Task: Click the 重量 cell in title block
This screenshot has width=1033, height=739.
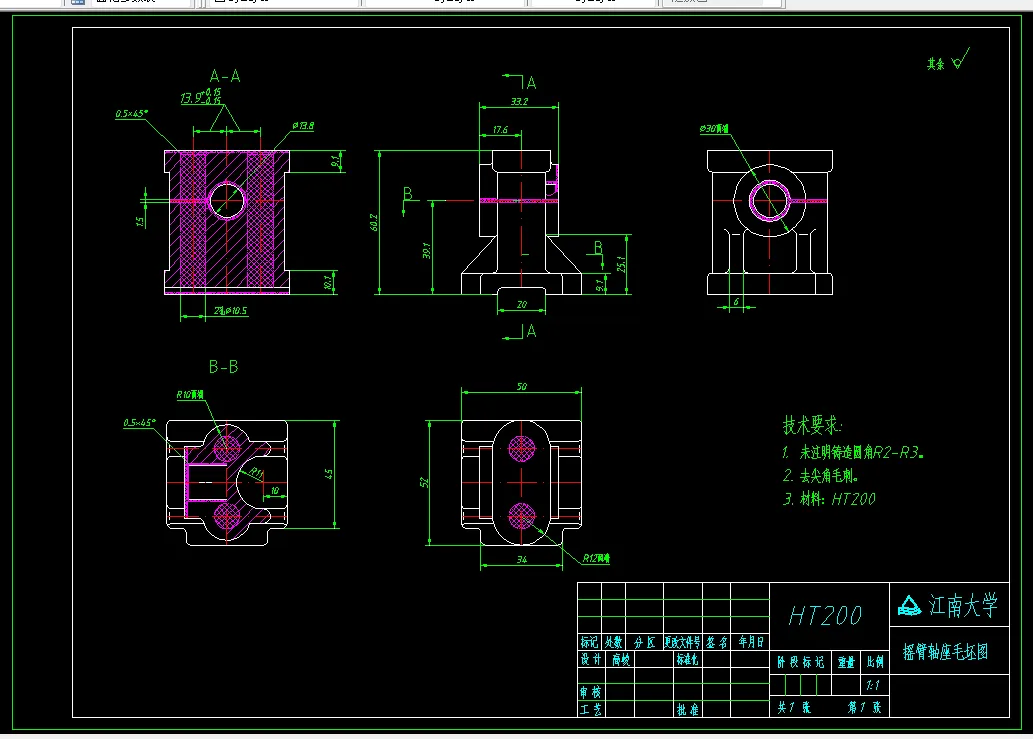Action: [847, 662]
